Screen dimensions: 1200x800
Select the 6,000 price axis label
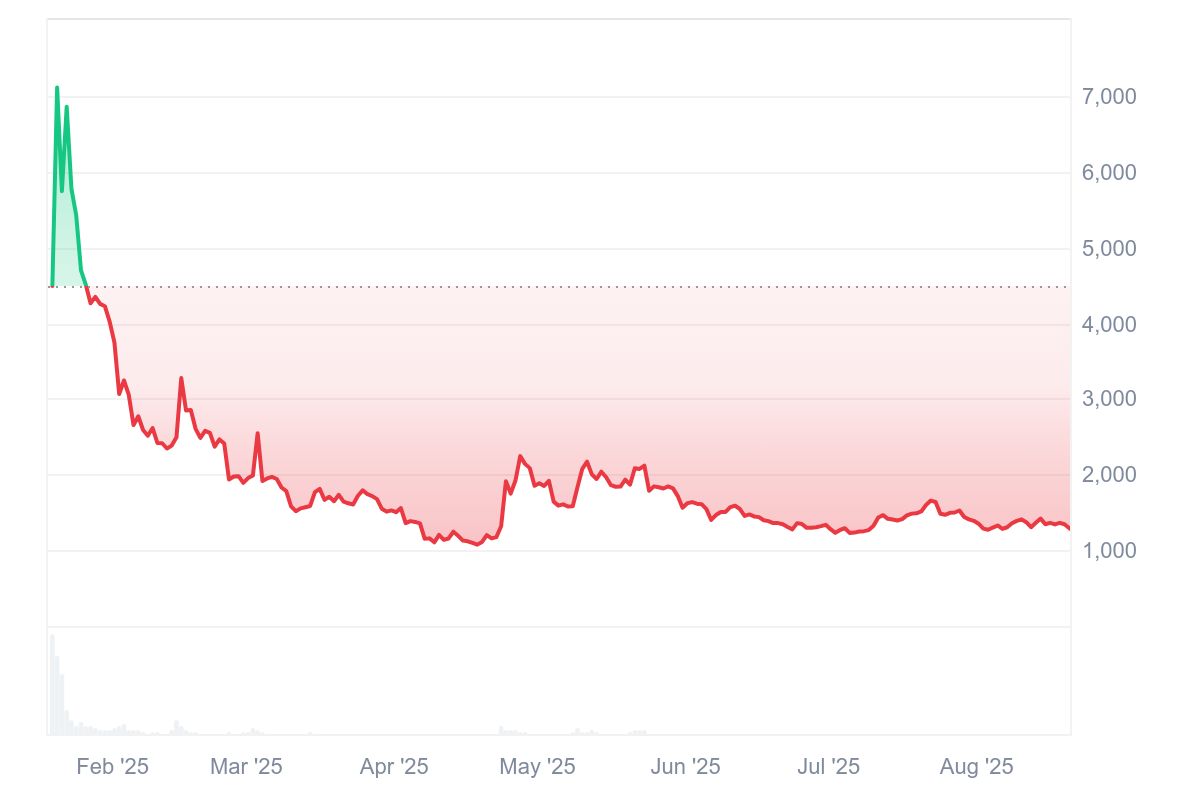tap(1110, 173)
